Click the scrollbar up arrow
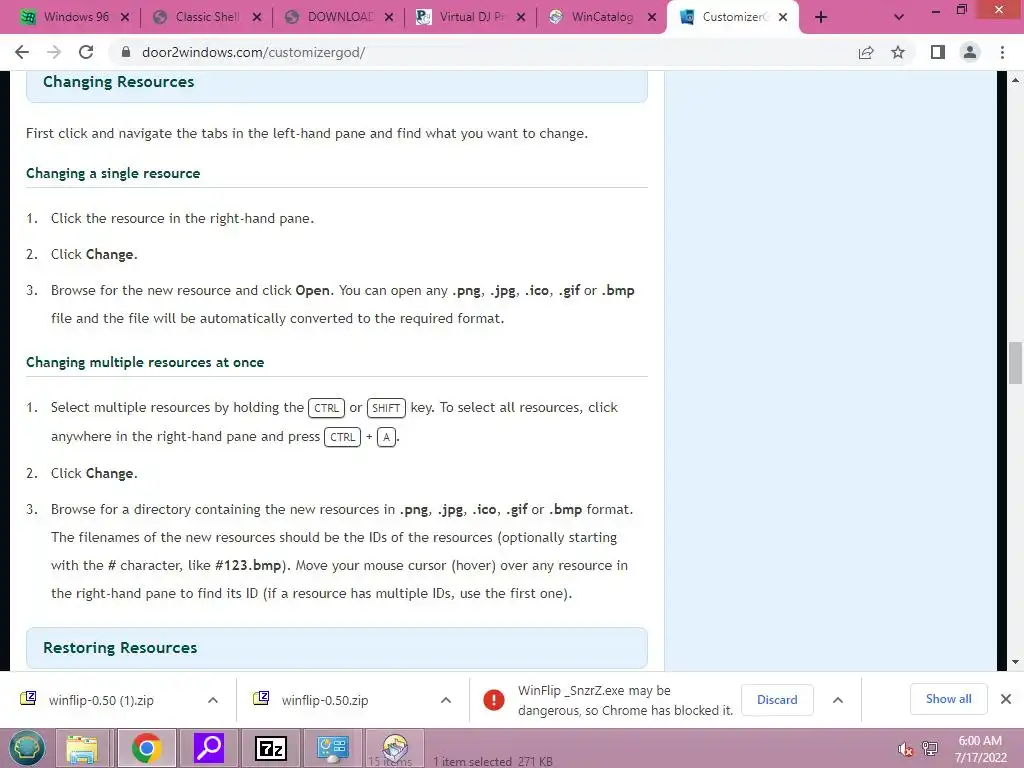The width and height of the screenshot is (1024, 768). [x=1015, y=80]
